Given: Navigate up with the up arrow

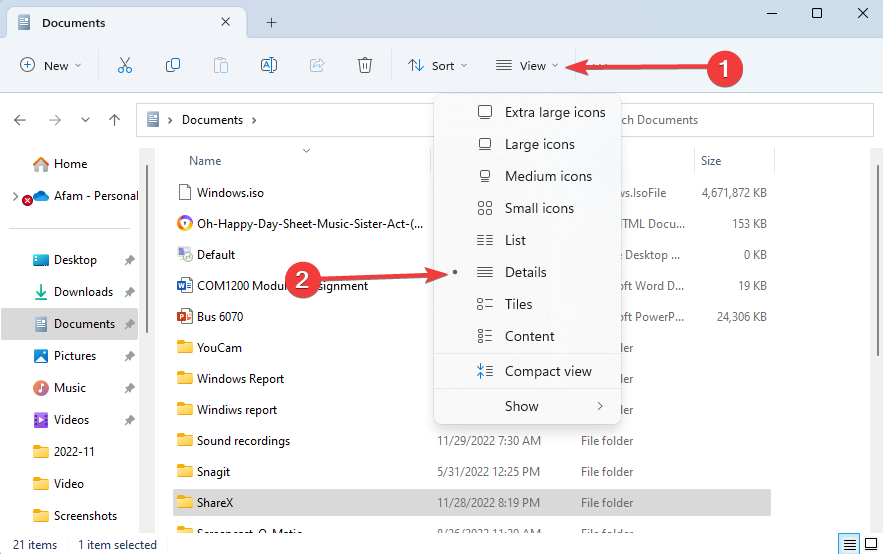Looking at the screenshot, I should click(115, 120).
